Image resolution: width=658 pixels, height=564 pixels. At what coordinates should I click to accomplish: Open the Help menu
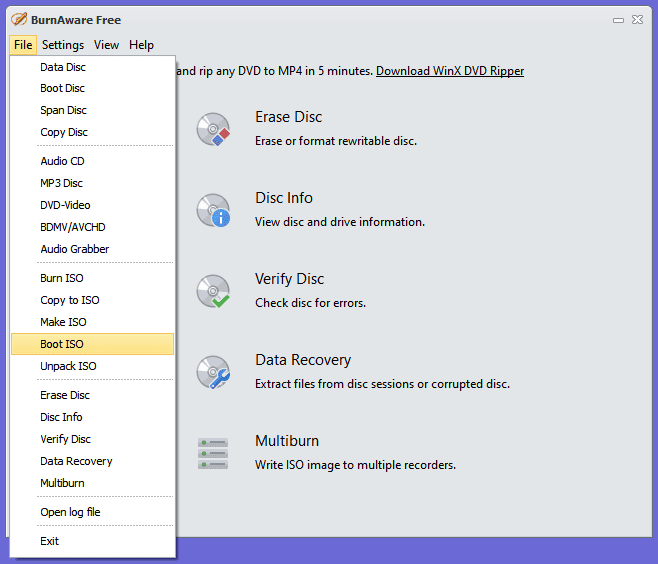coord(142,45)
